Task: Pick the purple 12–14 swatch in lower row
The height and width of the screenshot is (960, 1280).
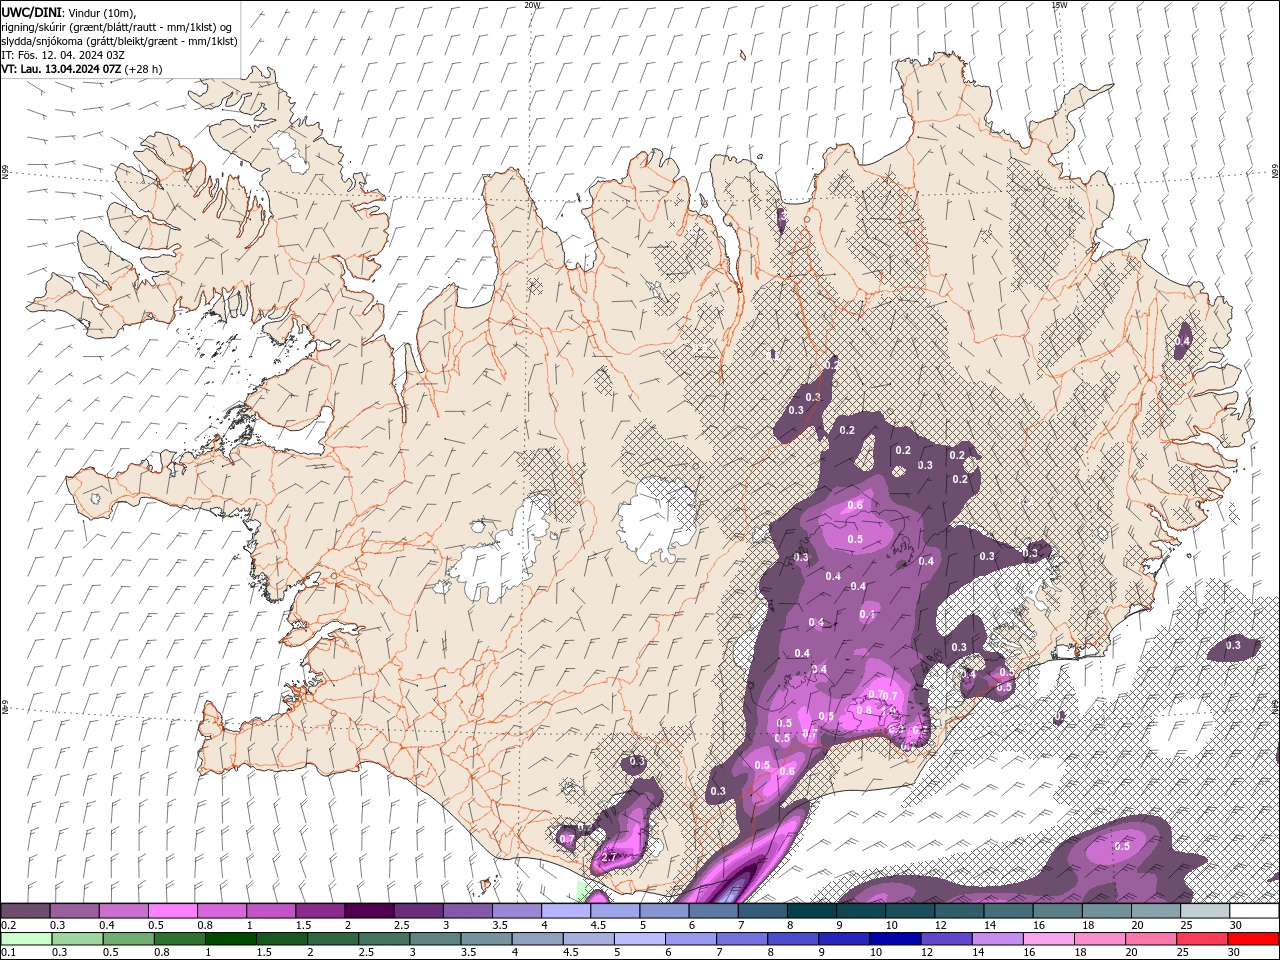Action: click(x=946, y=939)
